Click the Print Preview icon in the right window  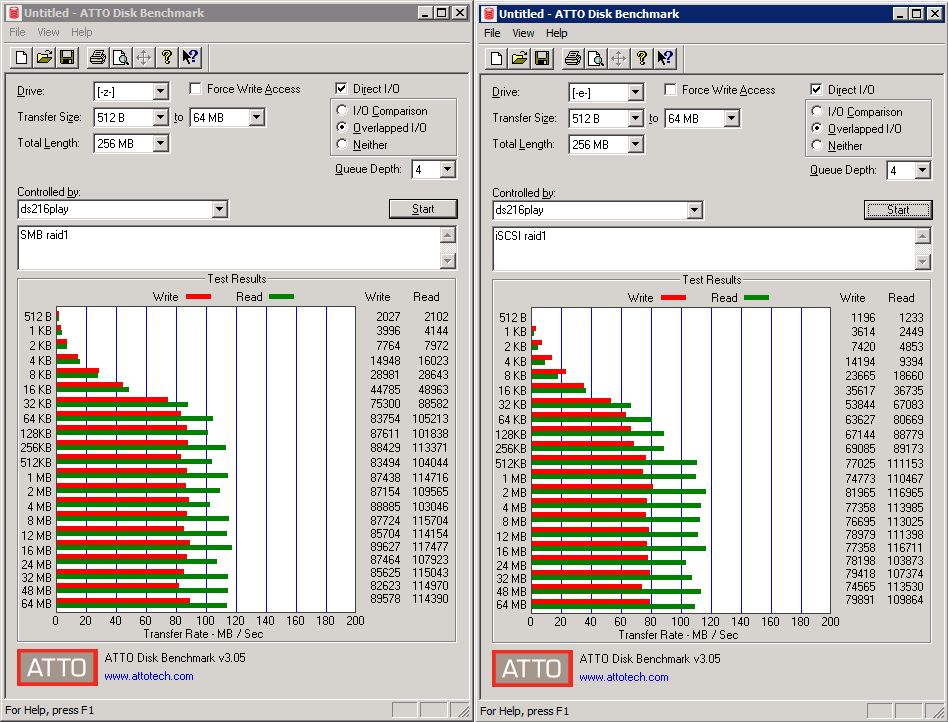[596, 59]
